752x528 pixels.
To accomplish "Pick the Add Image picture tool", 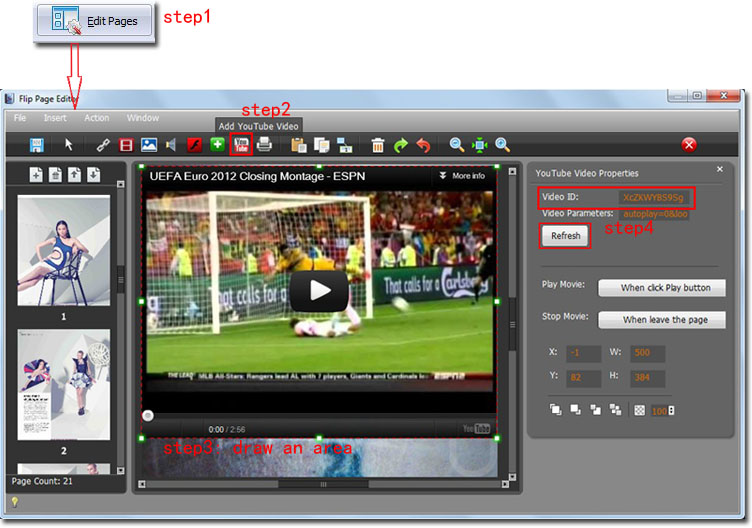I will [149, 145].
